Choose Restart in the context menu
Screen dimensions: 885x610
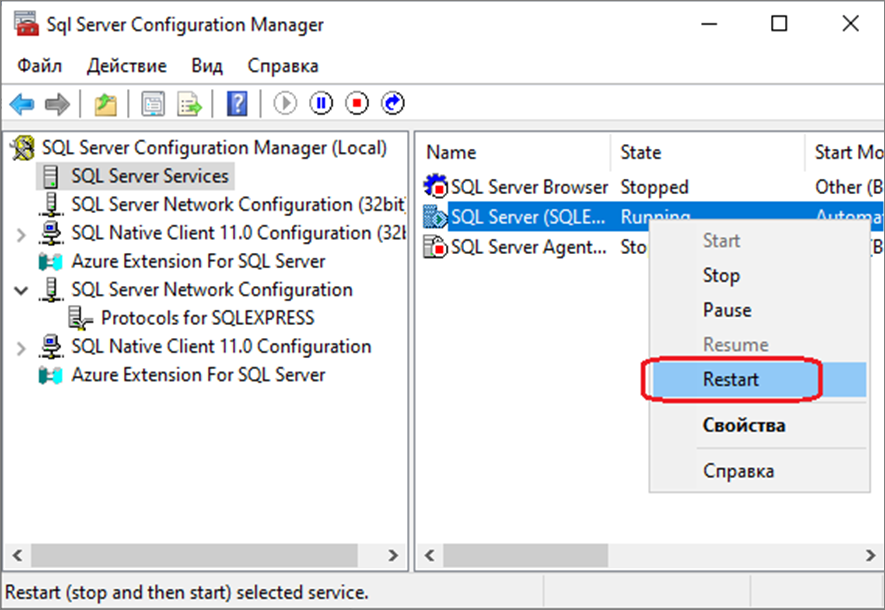(x=759, y=379)
